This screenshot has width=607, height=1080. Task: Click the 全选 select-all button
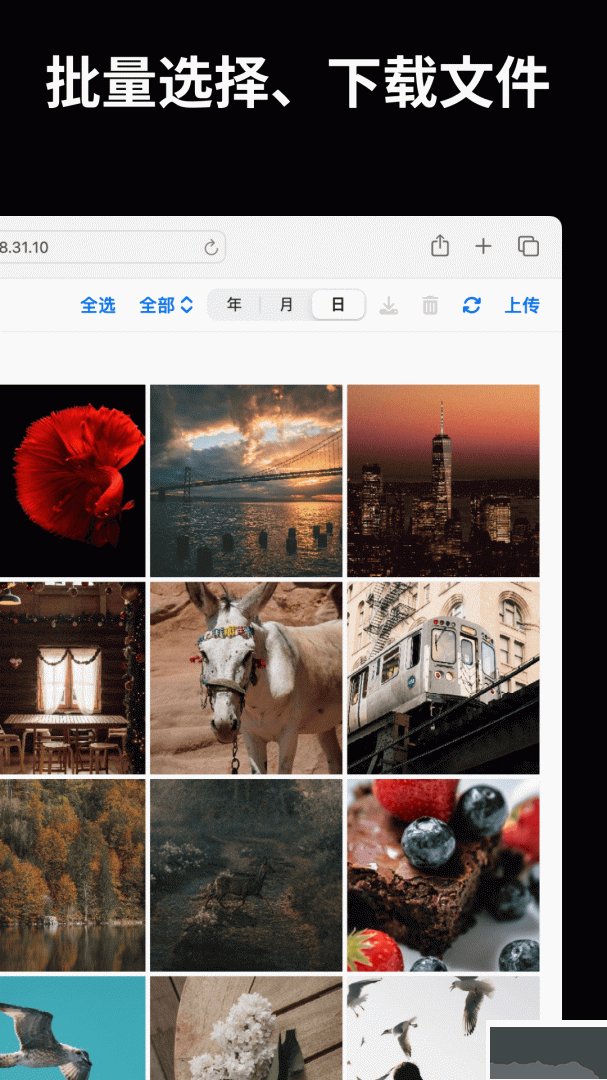tap(98, 305)
